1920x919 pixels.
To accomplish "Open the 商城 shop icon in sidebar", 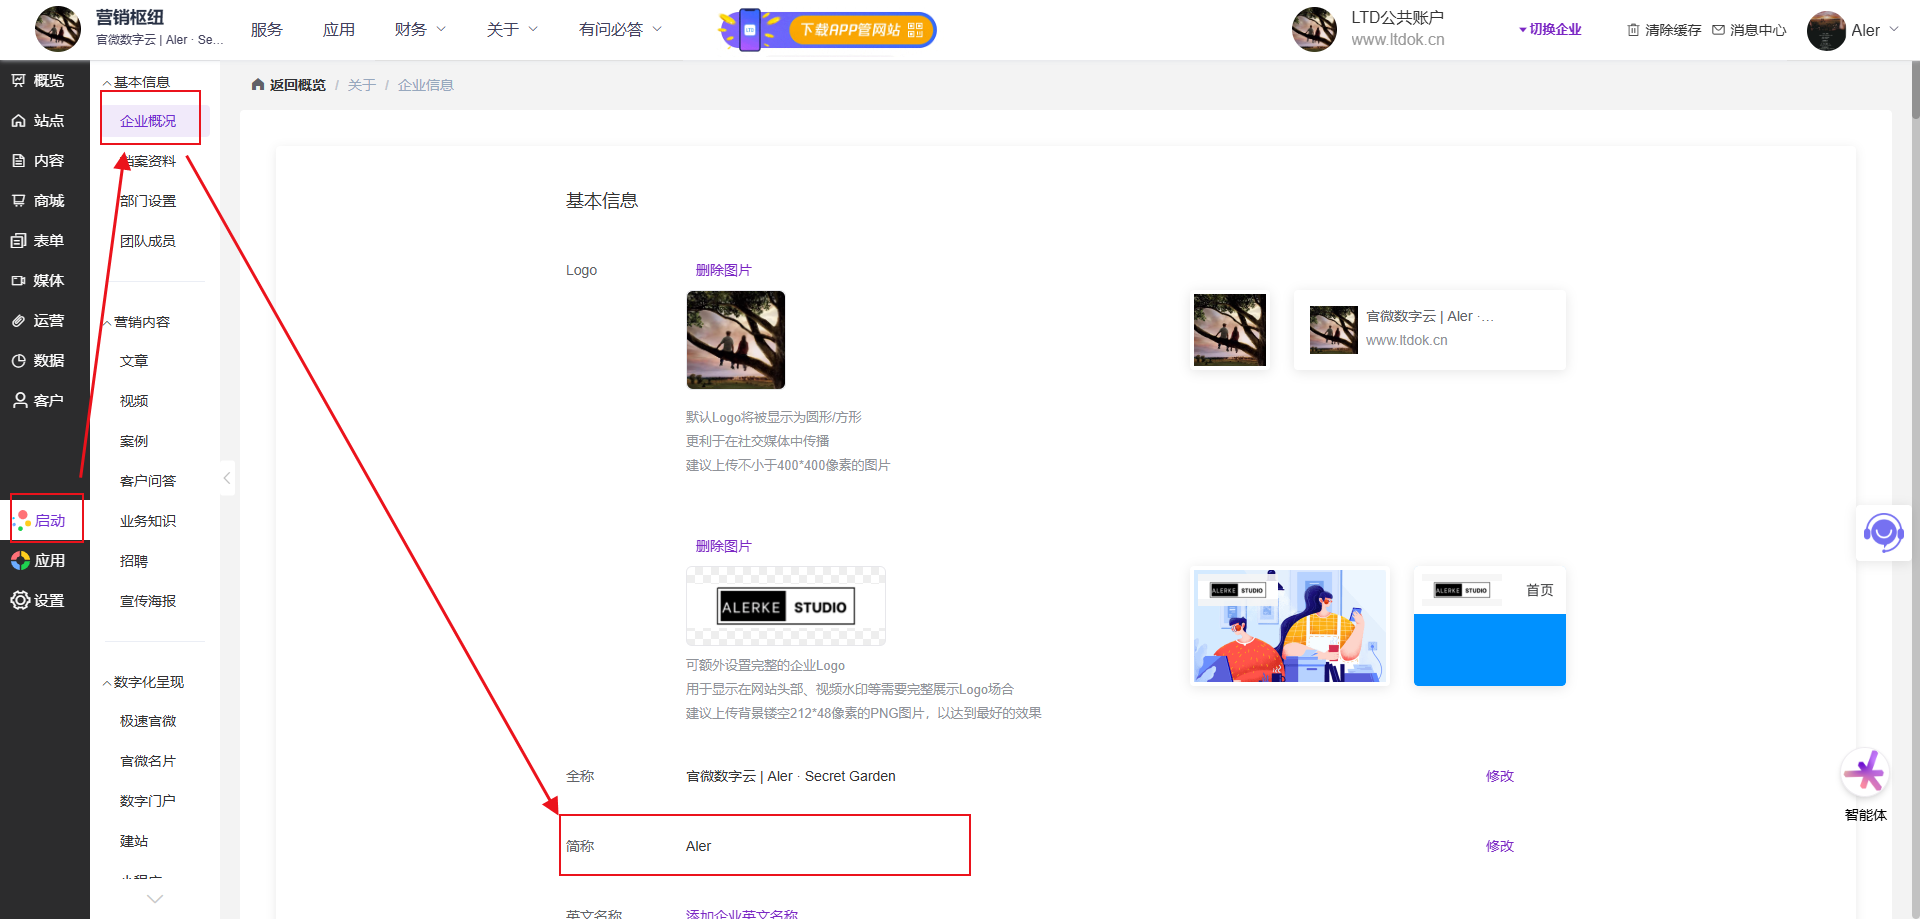I will (x=18, y=201).
